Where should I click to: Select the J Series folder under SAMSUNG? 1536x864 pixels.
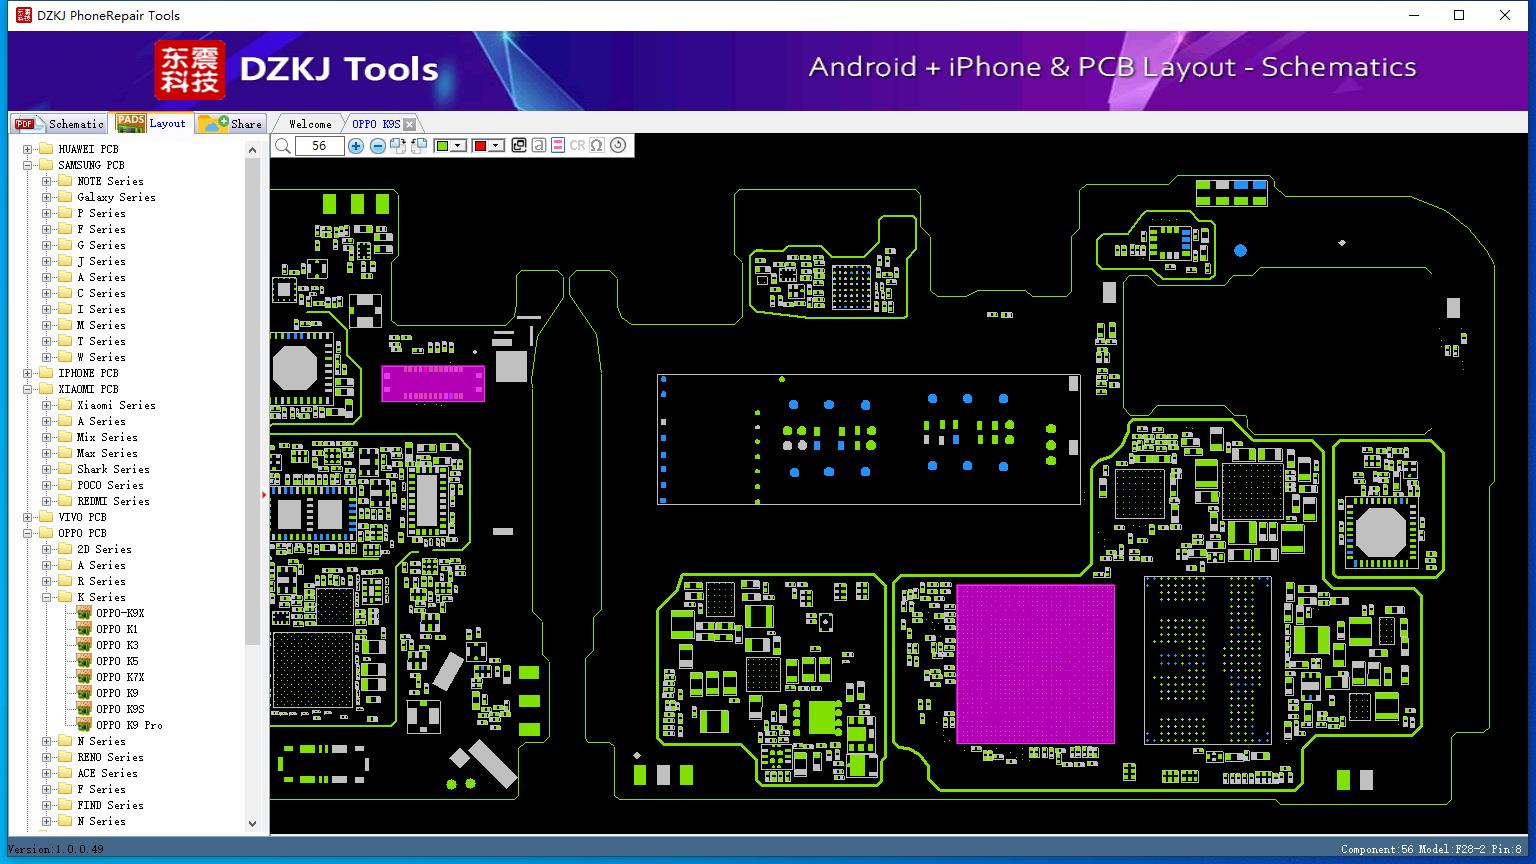point(101,261)
